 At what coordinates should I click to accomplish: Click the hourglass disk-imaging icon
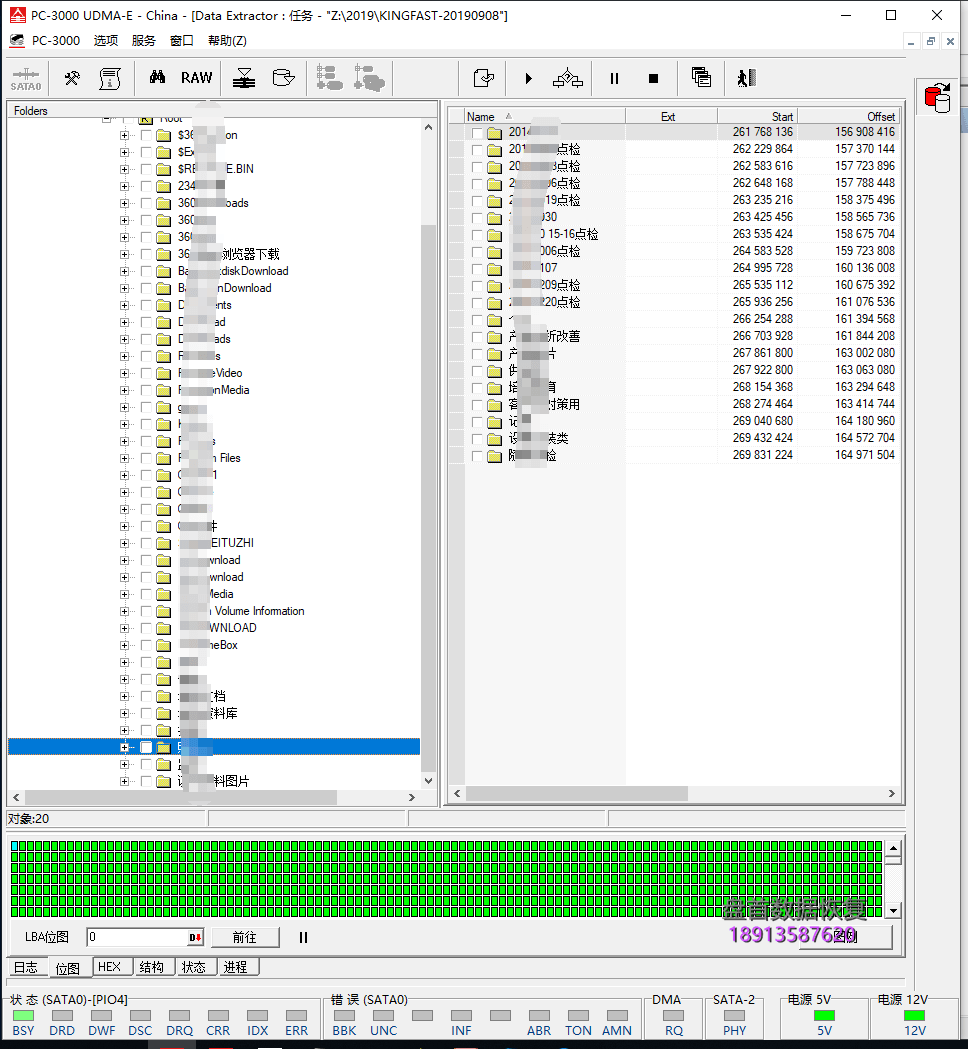click(244, 78)
